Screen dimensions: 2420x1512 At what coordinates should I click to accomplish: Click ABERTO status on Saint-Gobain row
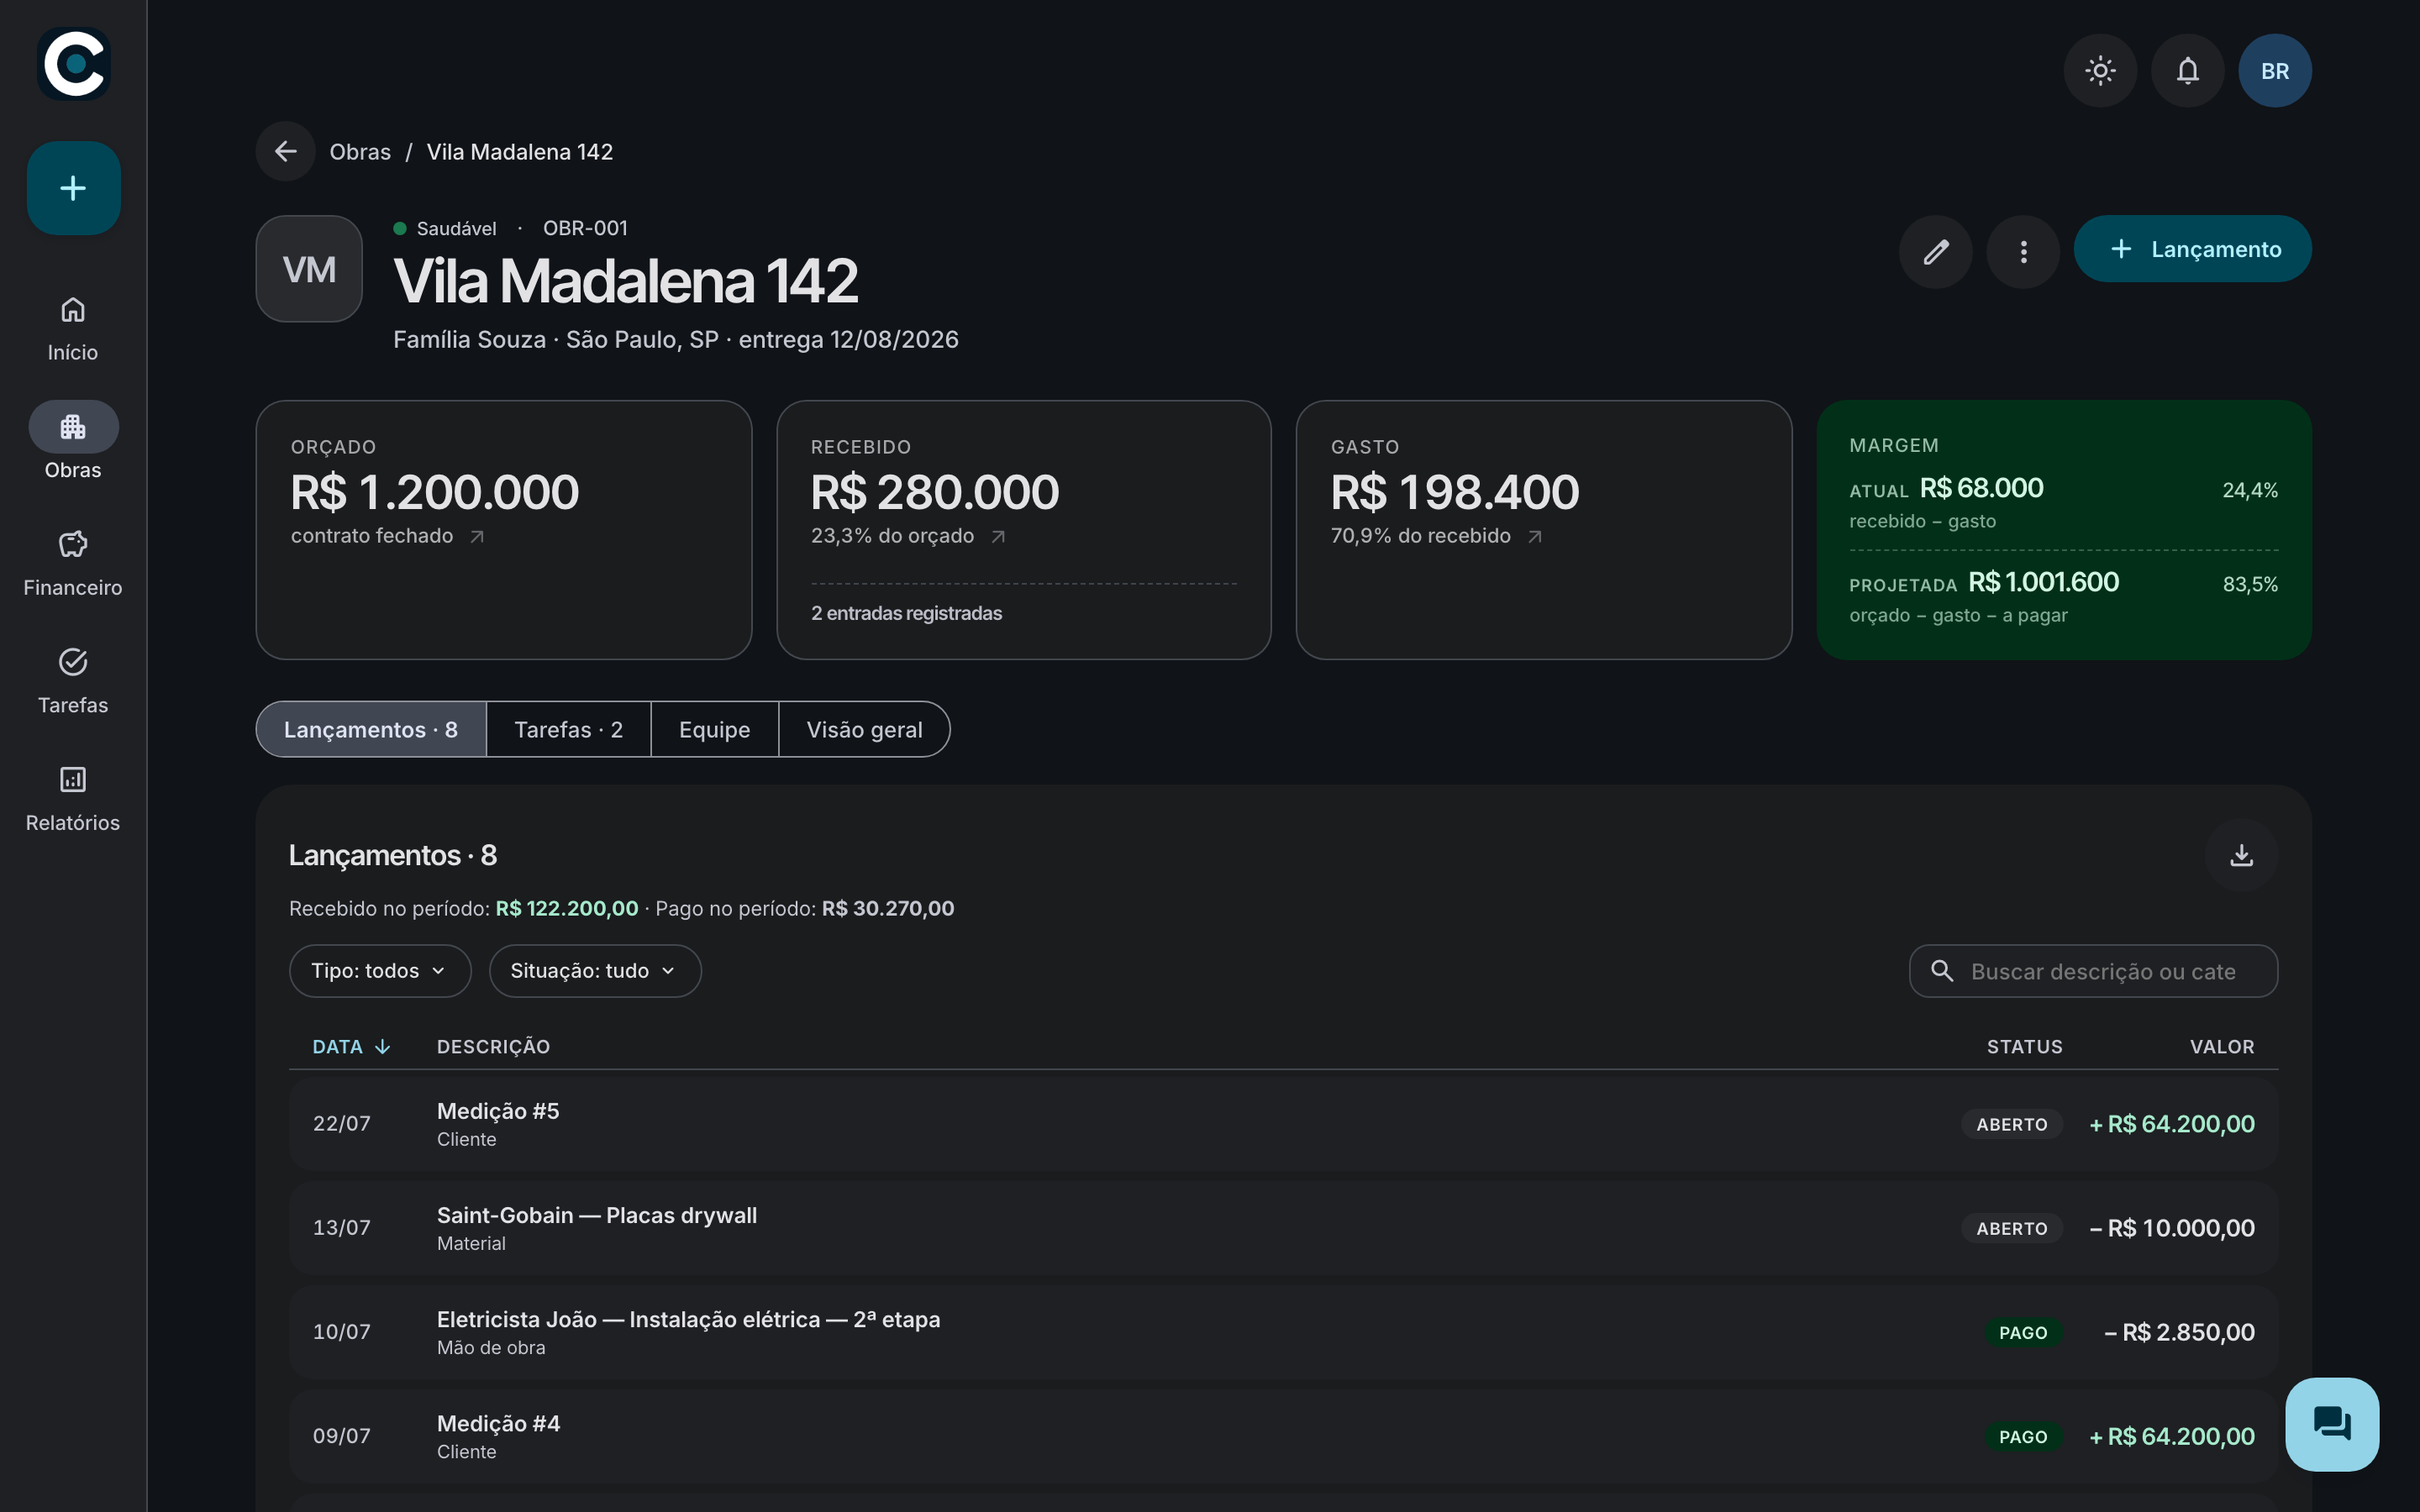click(x=2012, y=1228)
